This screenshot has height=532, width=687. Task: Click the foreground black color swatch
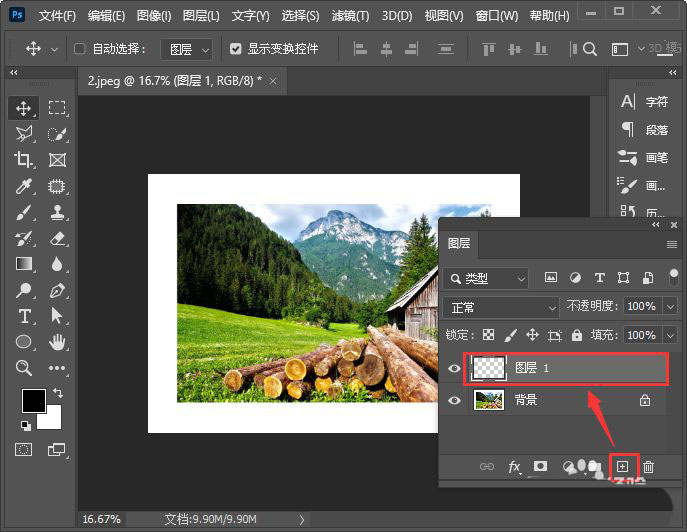click(32, 400)
